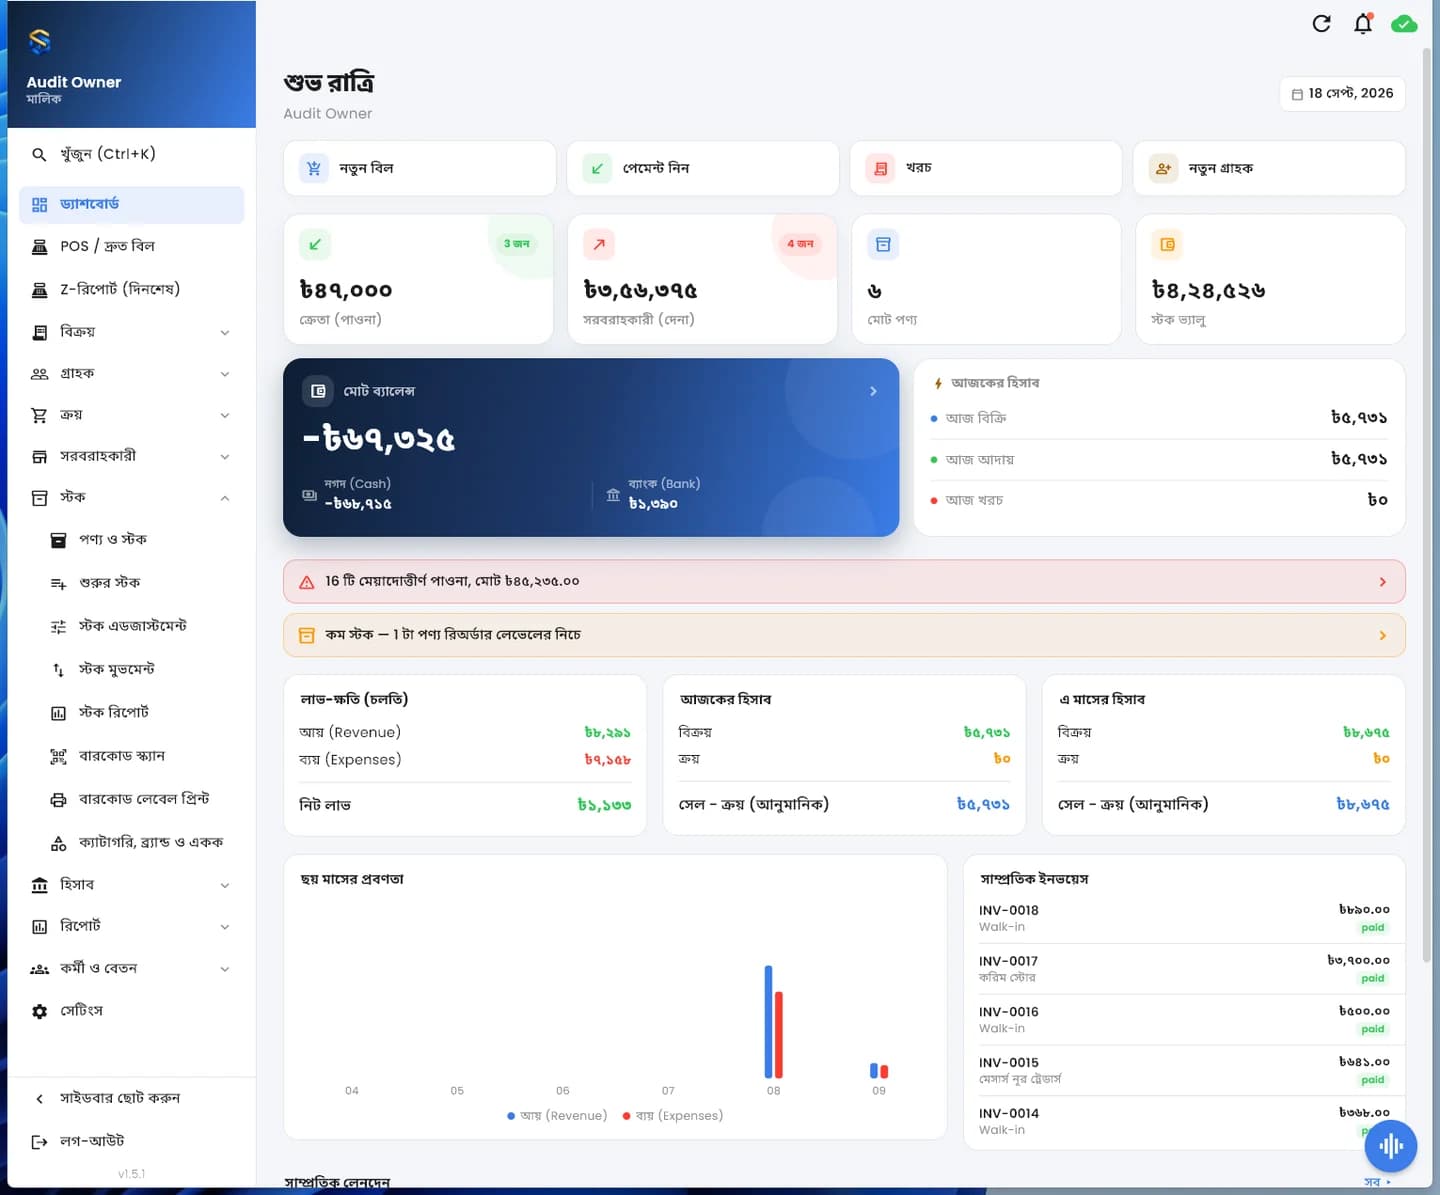Open Z-রিপোর্ট (দিনশেষ) in sidebar
The width and height of the screenshot is (1440, 1195).
131,289
